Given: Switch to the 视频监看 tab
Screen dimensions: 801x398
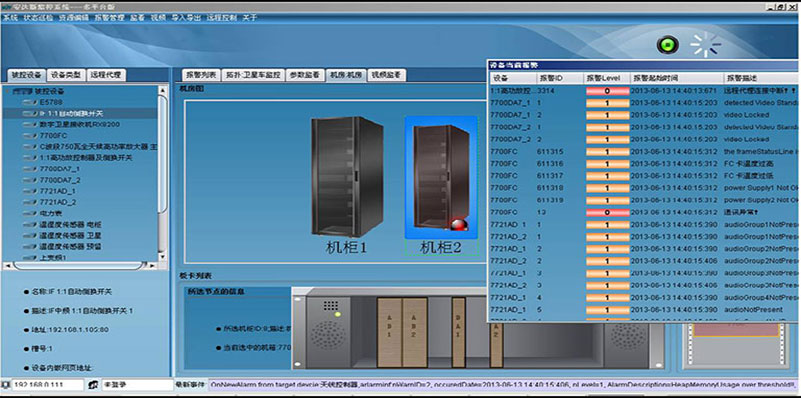Looking at the screenshot, I should 386,75.
